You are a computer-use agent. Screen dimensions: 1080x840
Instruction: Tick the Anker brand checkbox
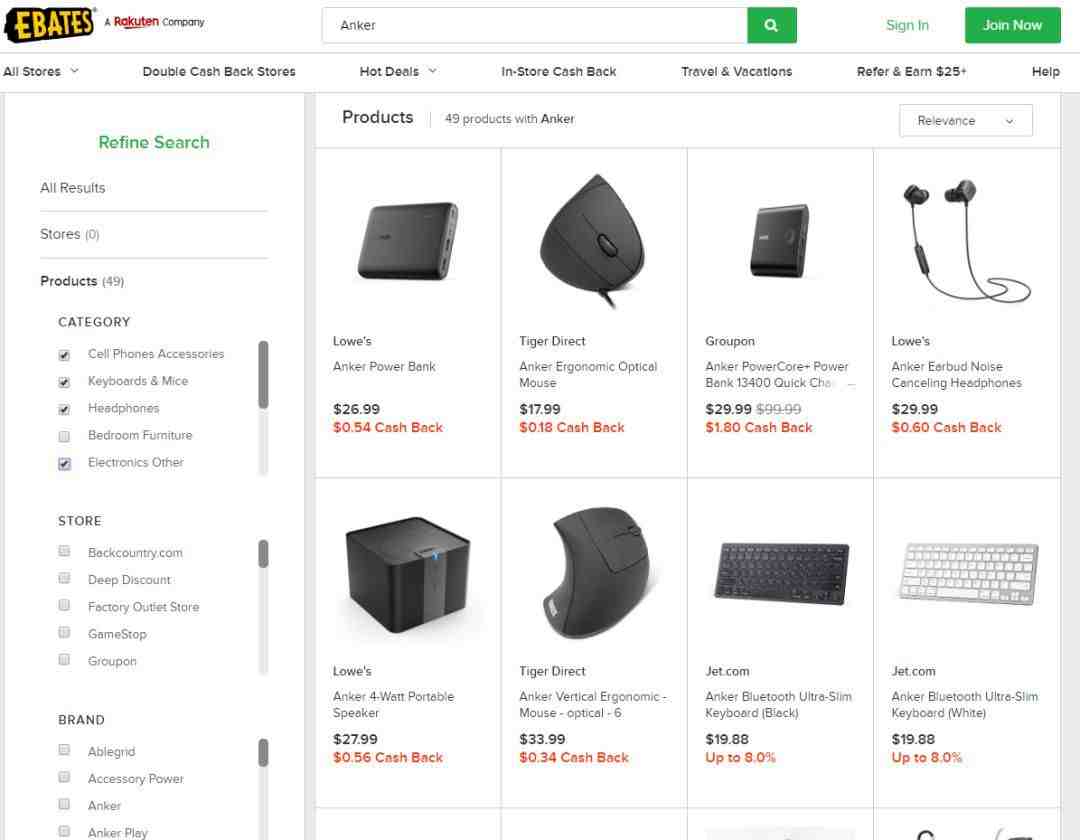point(65,804)
